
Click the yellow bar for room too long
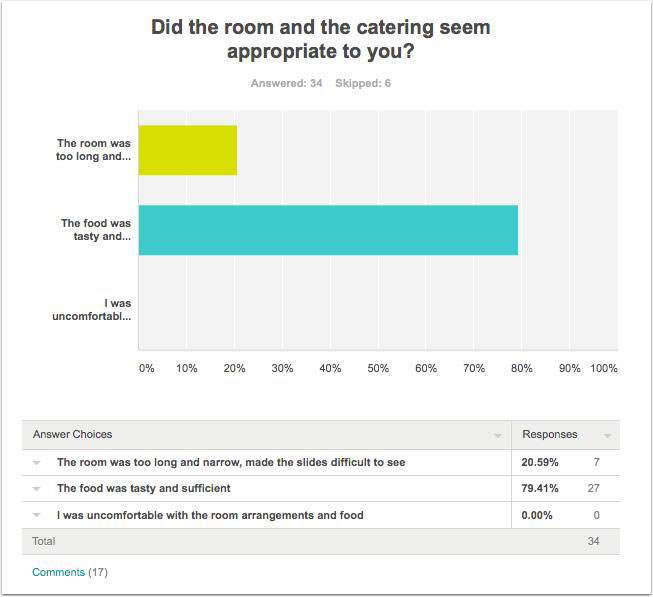(x=188, y=150)
